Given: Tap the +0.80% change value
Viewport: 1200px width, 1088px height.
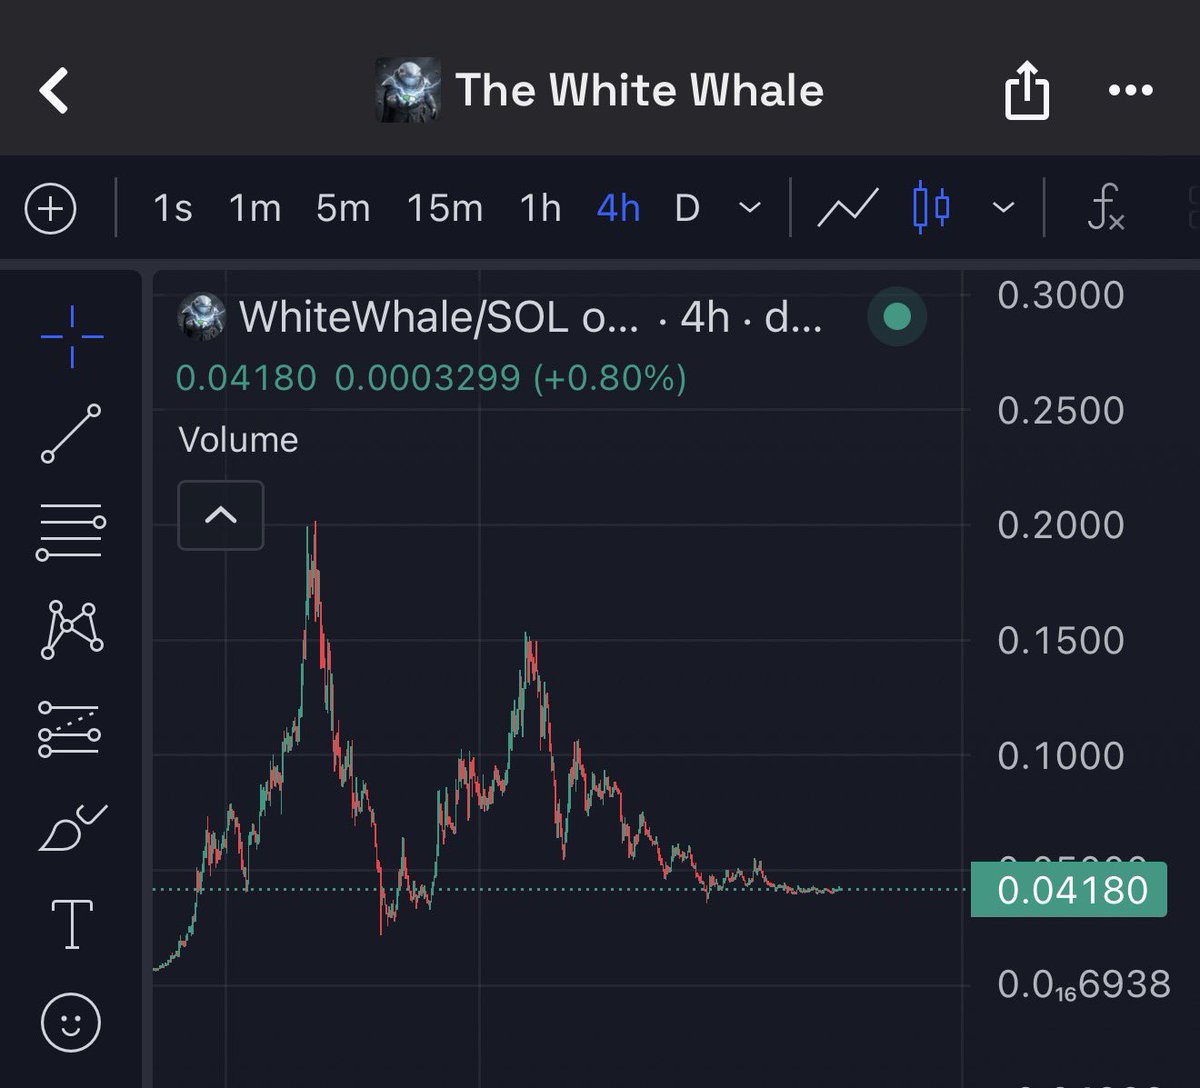Looking at the screenshot, I should [x=610, y=378].
